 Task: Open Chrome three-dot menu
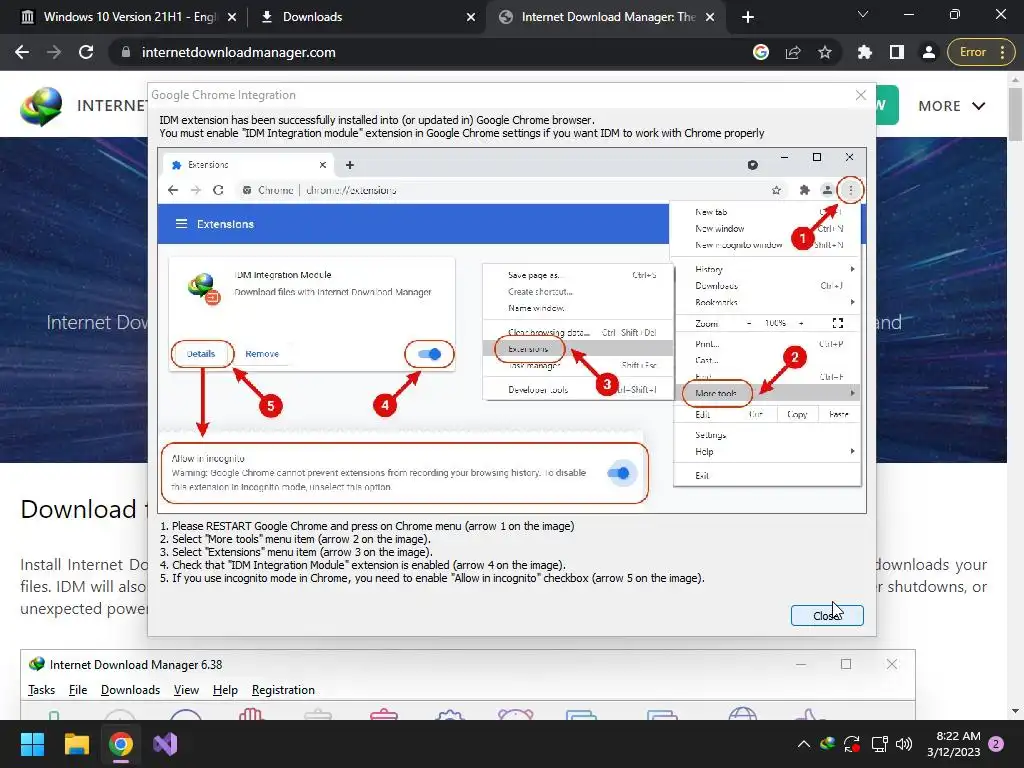1002,52
